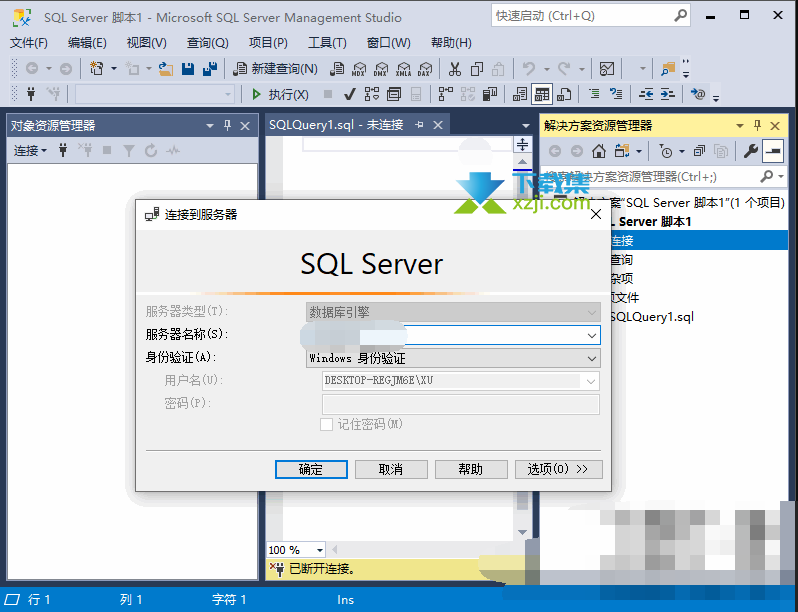Open the document tab list dropdown arrow
This screenshot has height=612, width=798.
[526, 125]
